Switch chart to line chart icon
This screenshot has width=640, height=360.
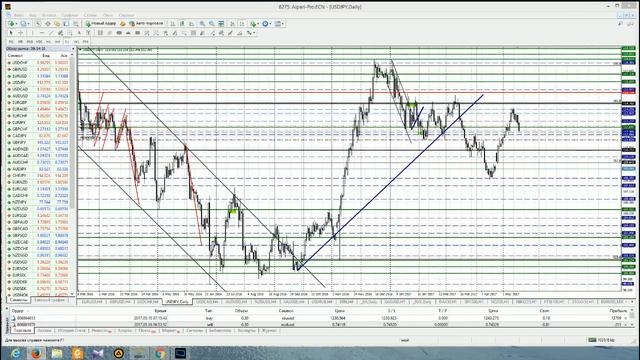pos(191,24)
